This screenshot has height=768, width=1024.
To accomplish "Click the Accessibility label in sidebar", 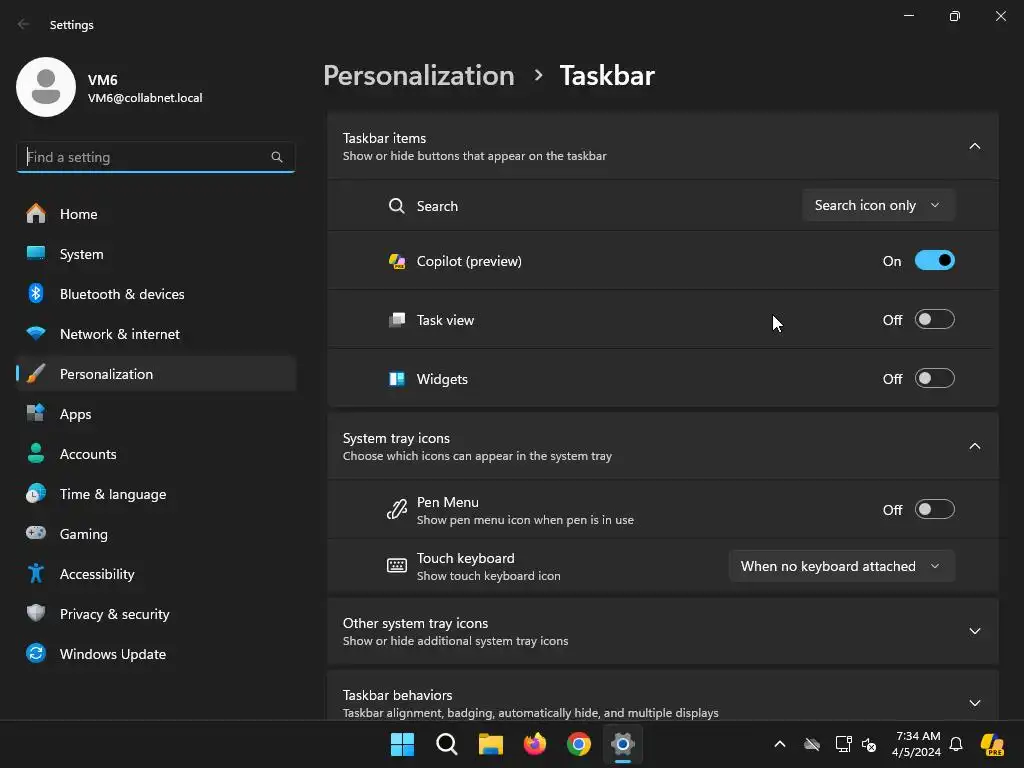I will (97, 573).
